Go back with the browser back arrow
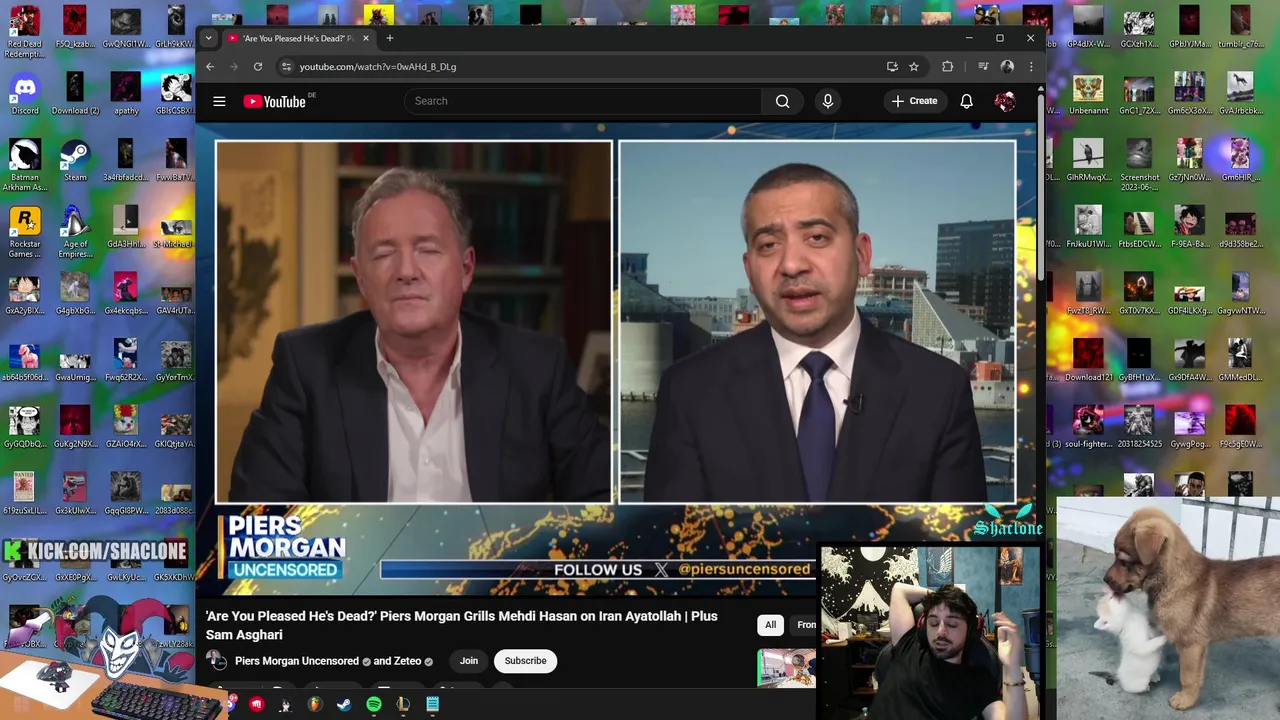 (x=210, y=67)
